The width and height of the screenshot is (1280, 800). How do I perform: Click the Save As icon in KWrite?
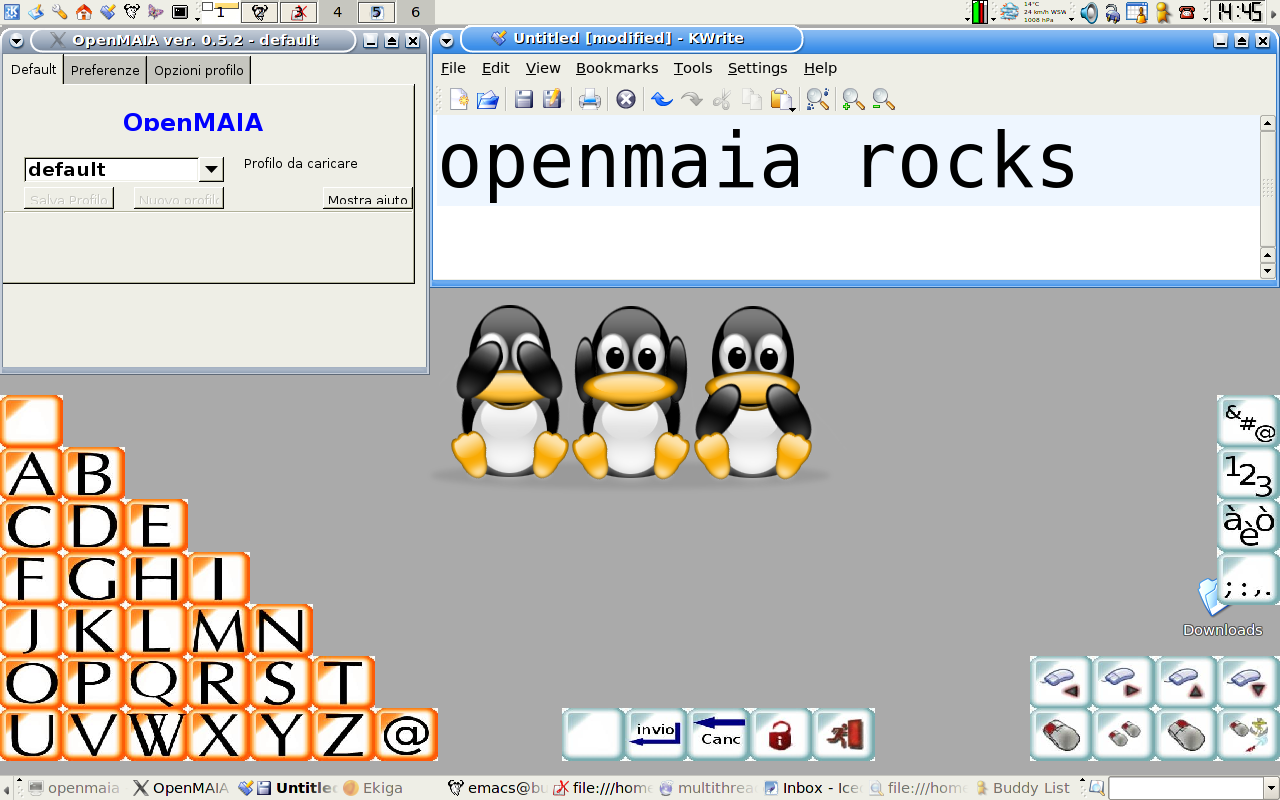click(x=552, y=99)
